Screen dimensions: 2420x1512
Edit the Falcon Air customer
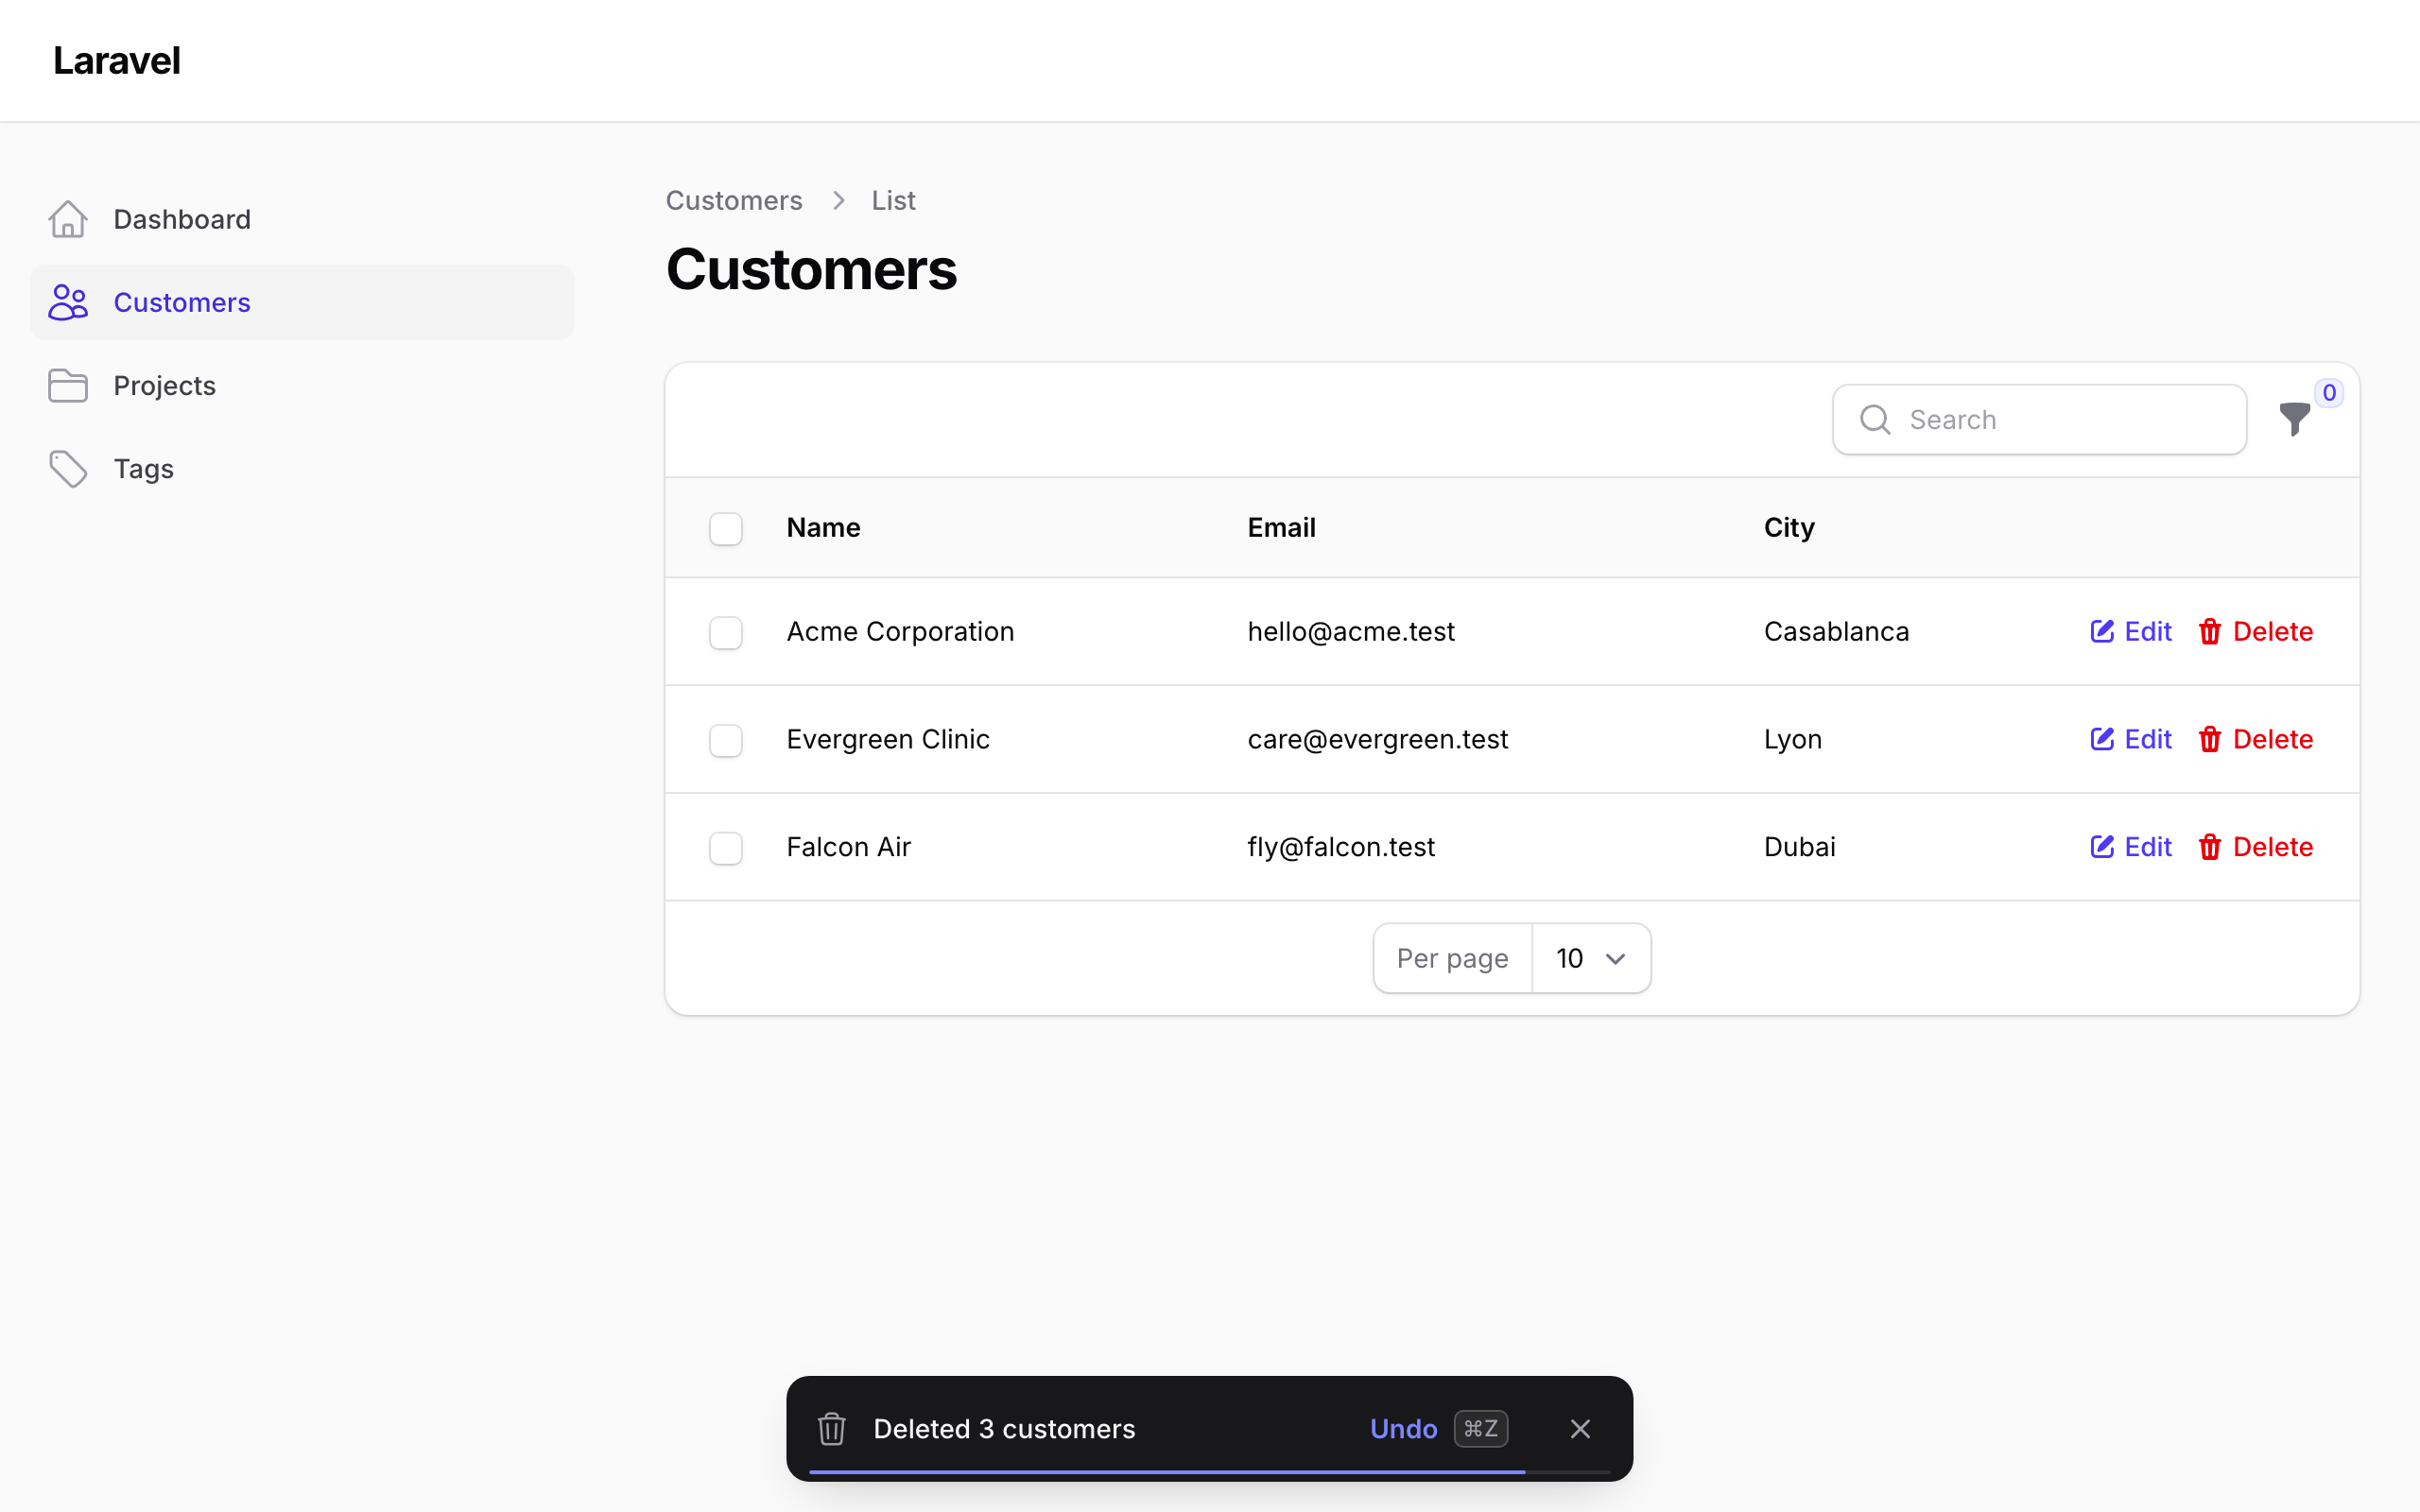(x=2131, y=847)
